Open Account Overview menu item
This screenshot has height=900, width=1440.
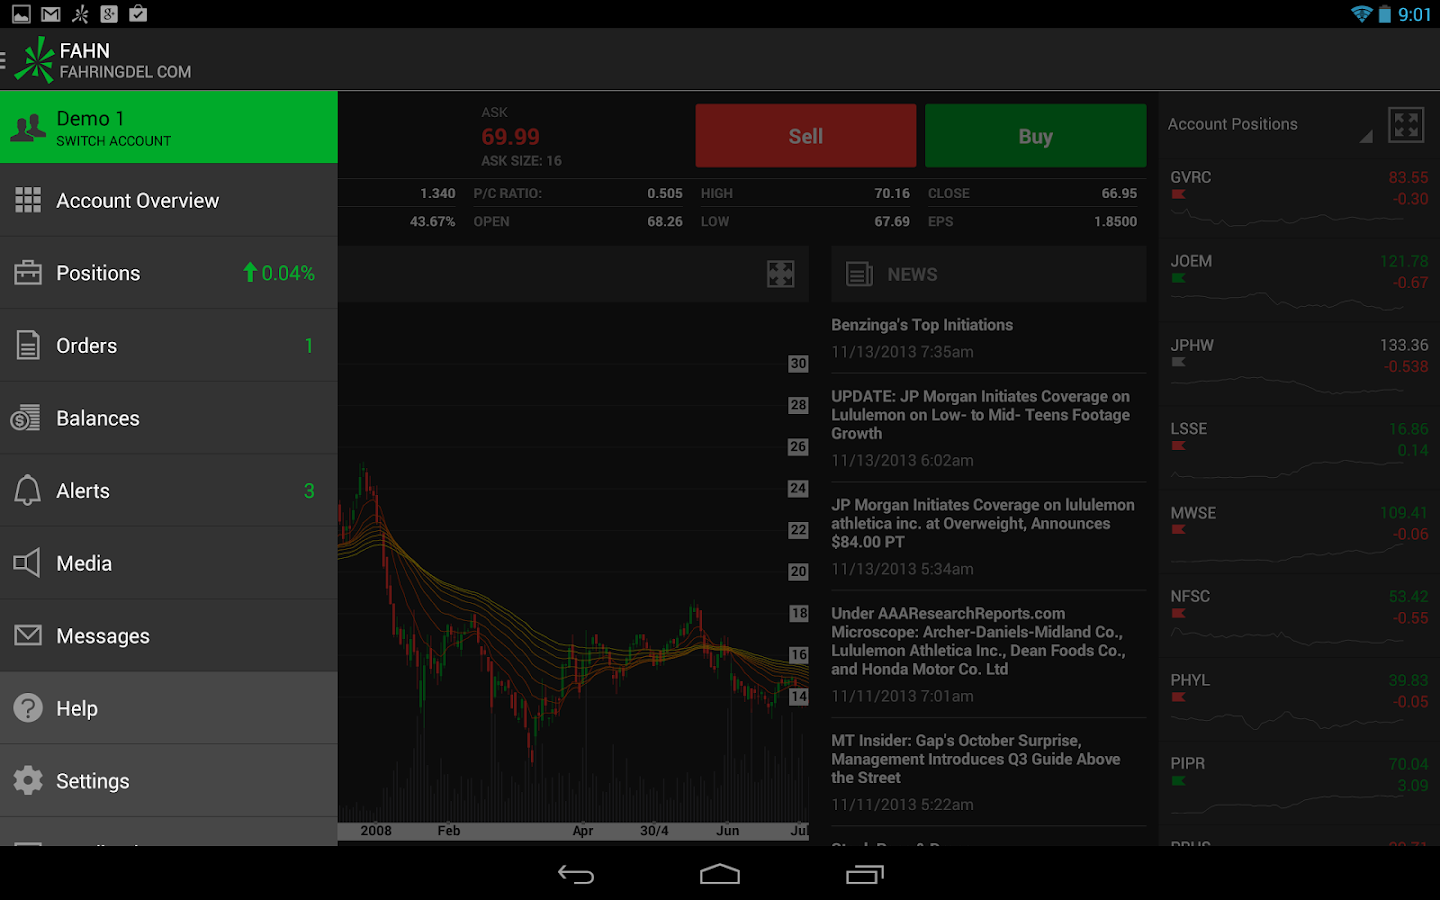169,200
